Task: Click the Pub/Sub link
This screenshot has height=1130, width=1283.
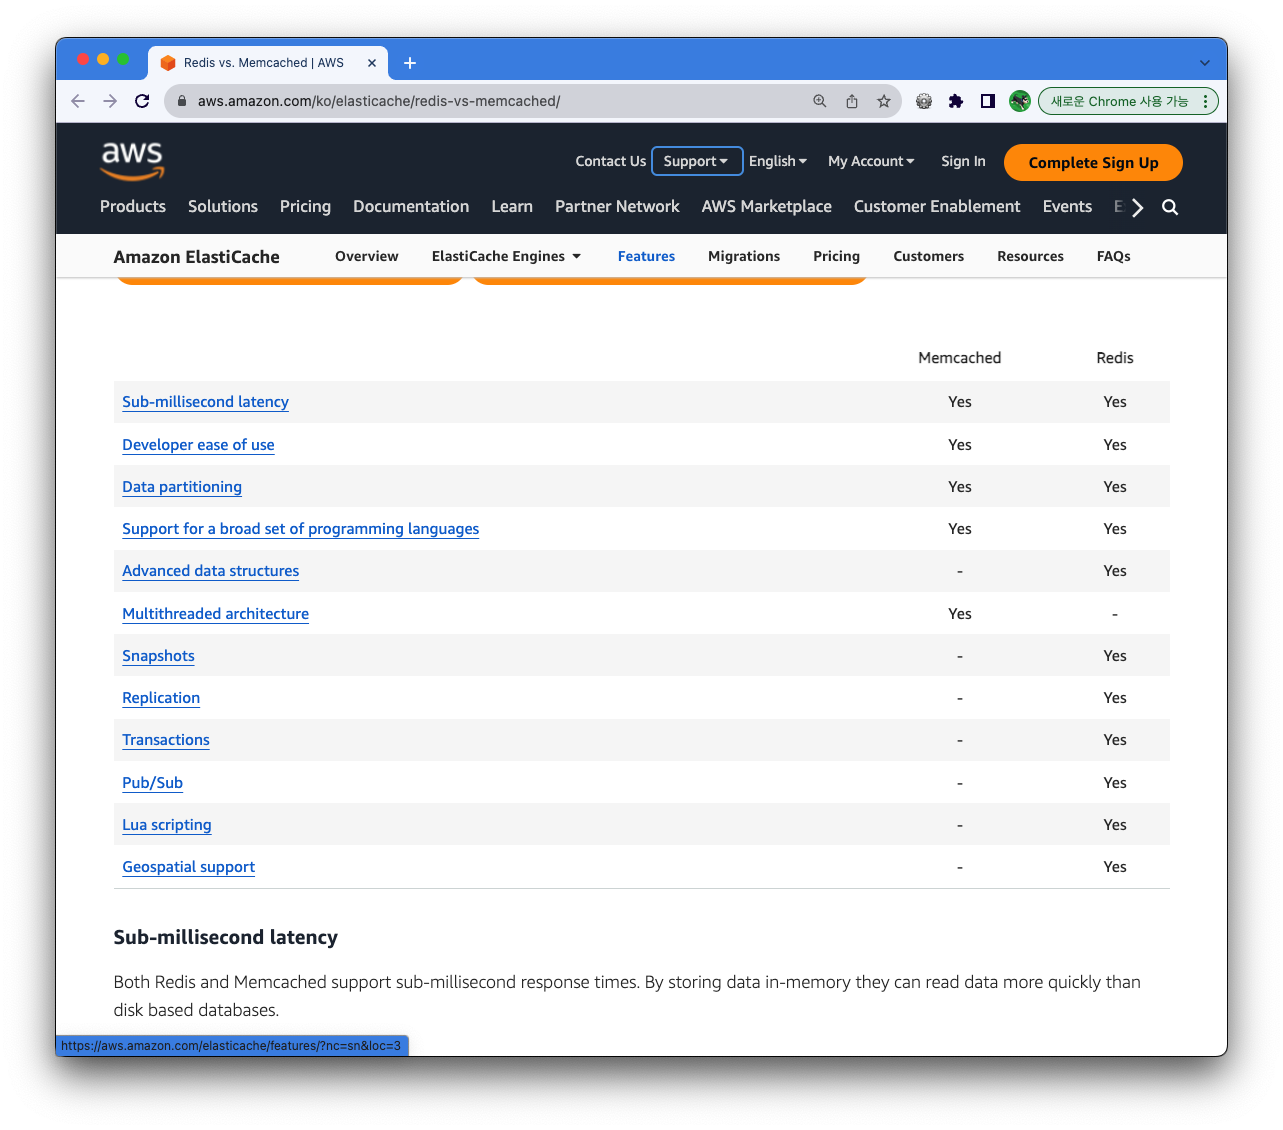Action: (x=152, y=783)
